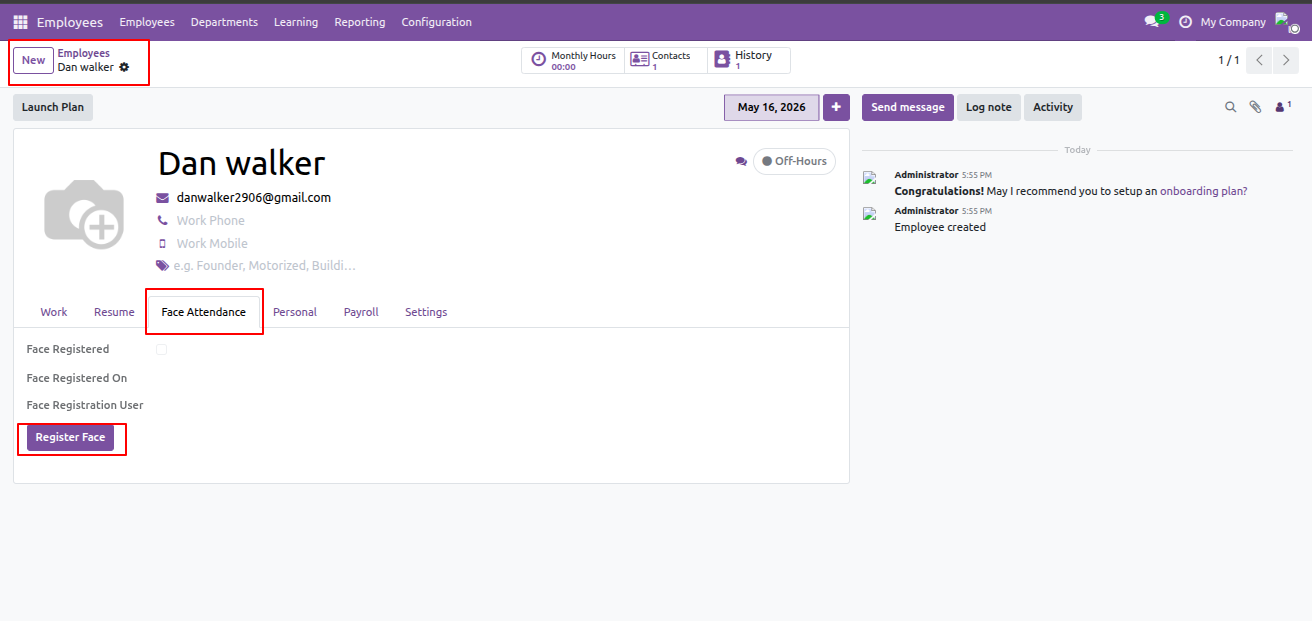Screen dimensions: 1312x621
Task: Click the work phone icon
Action: 163,220
